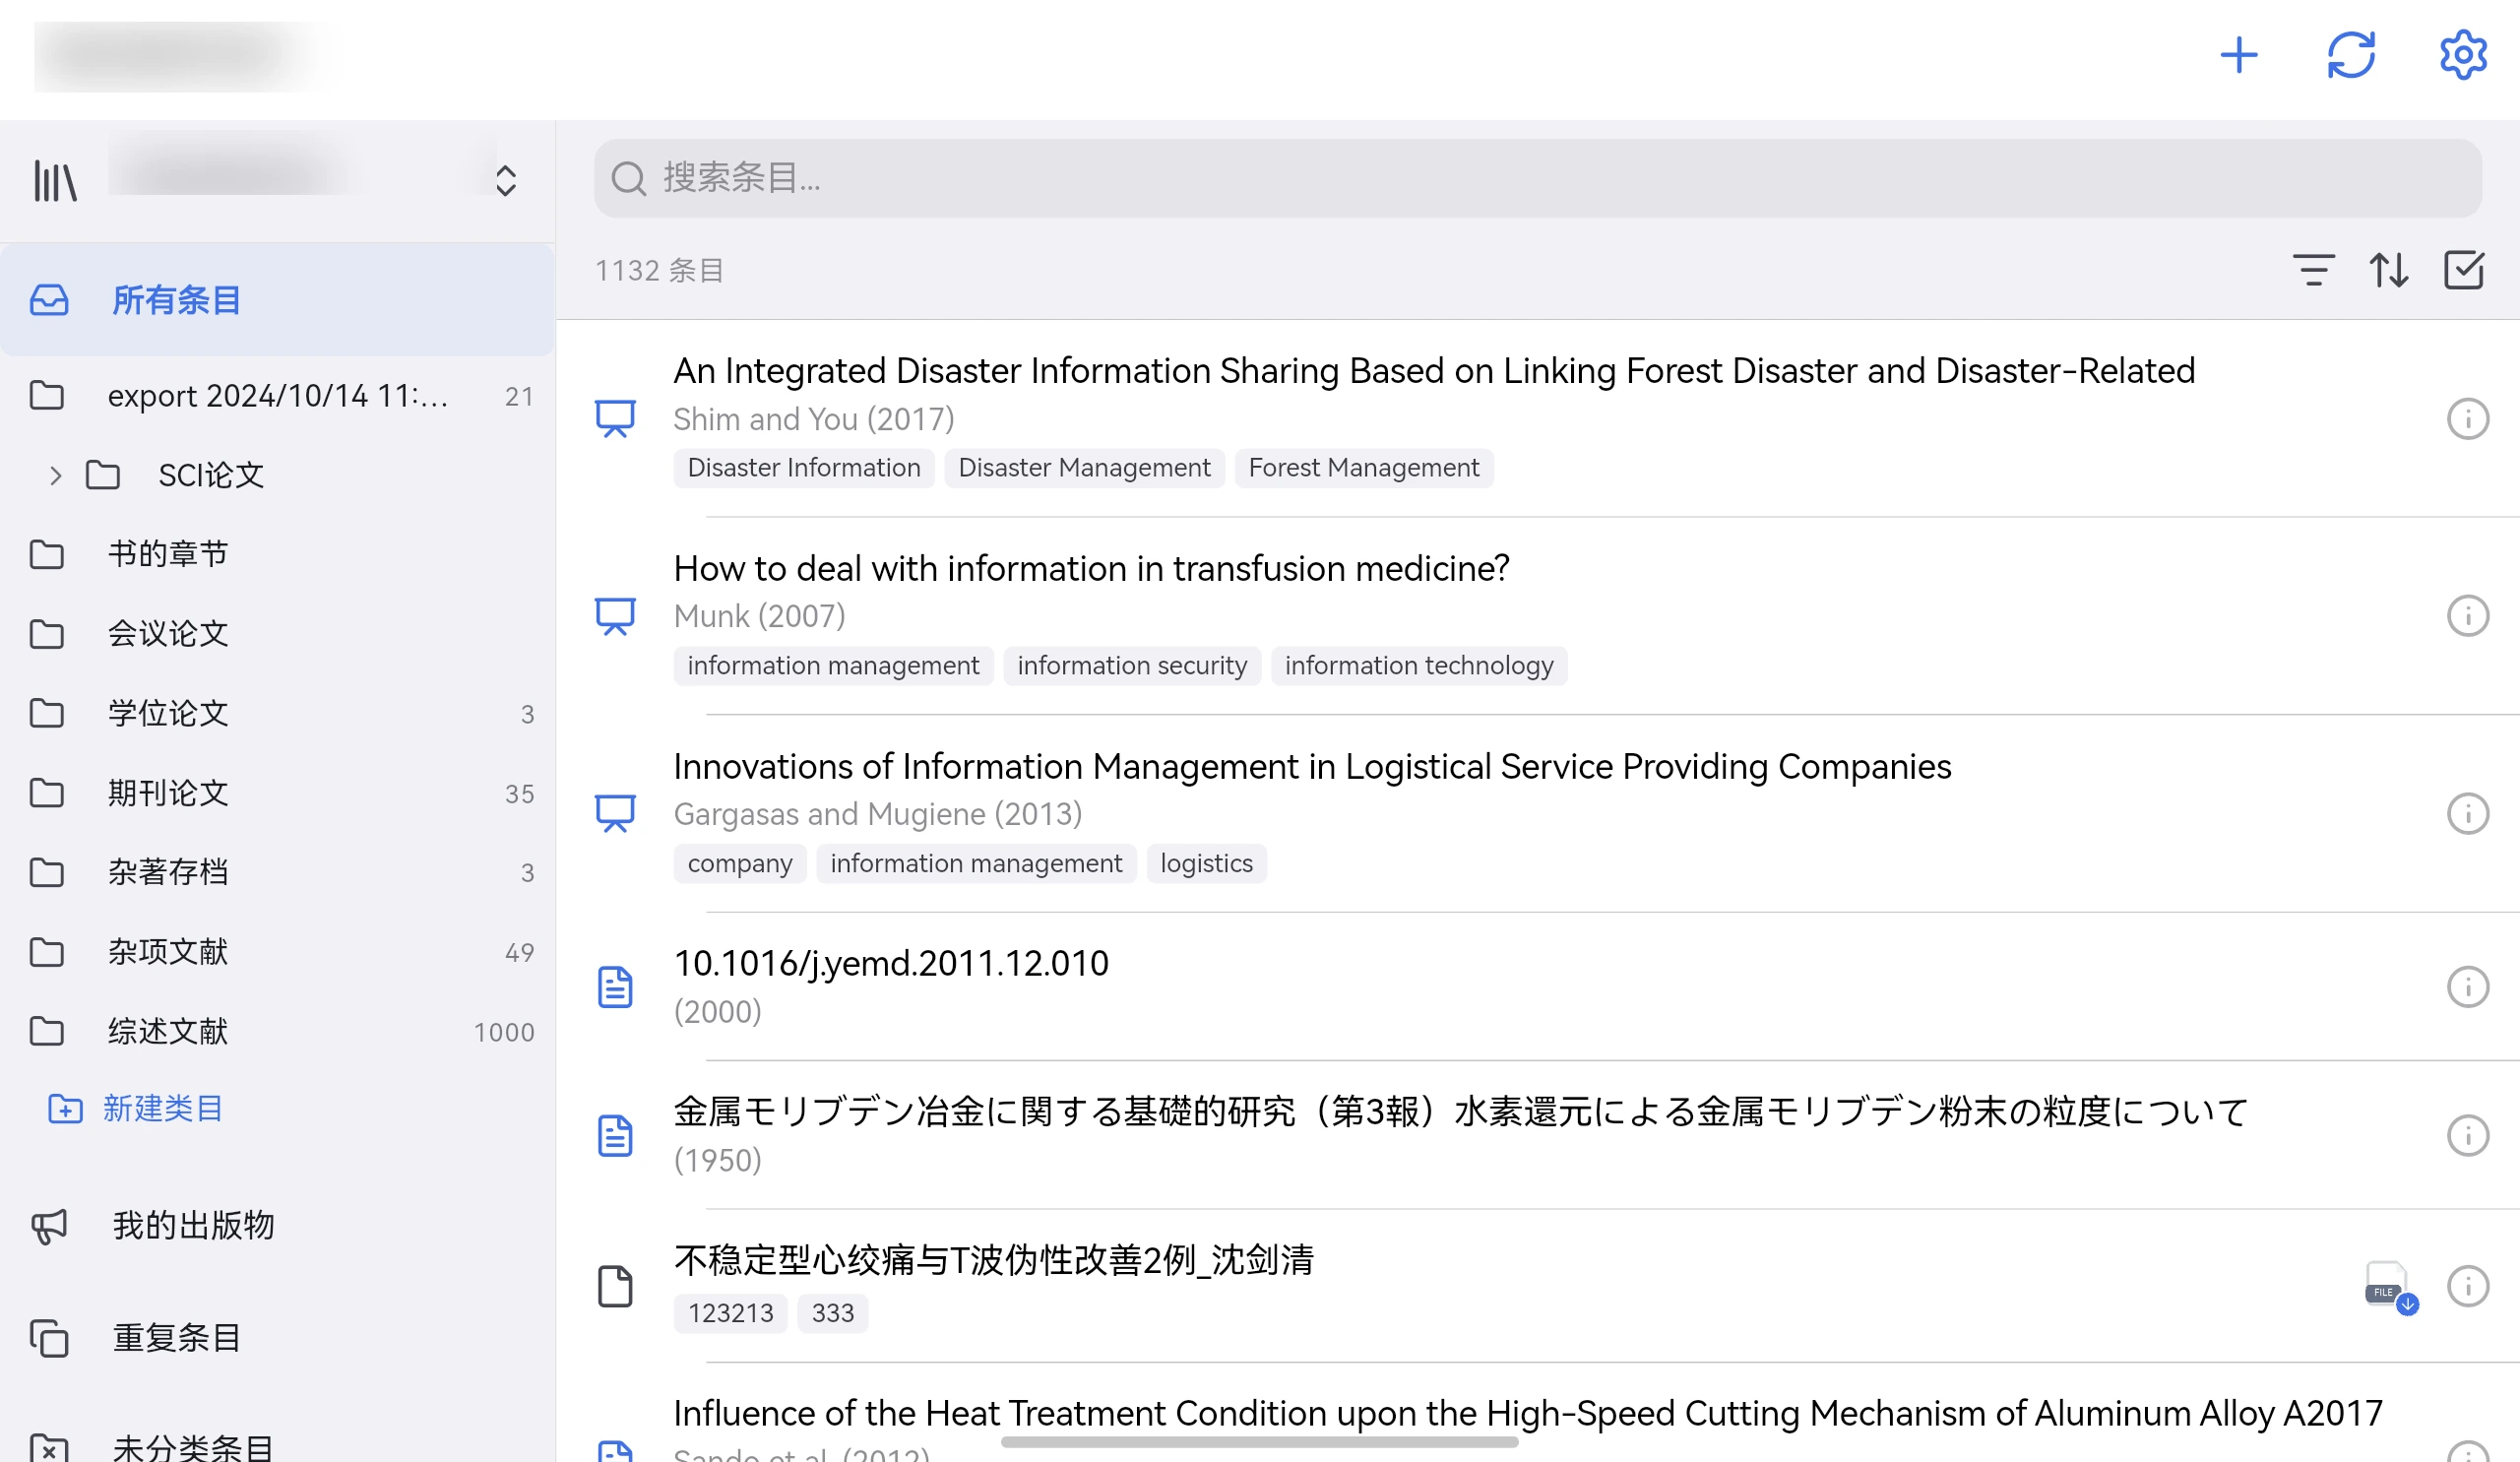Toggle multi-select mode checkbox icon
The image size is (2520, 1462).
2463,270
